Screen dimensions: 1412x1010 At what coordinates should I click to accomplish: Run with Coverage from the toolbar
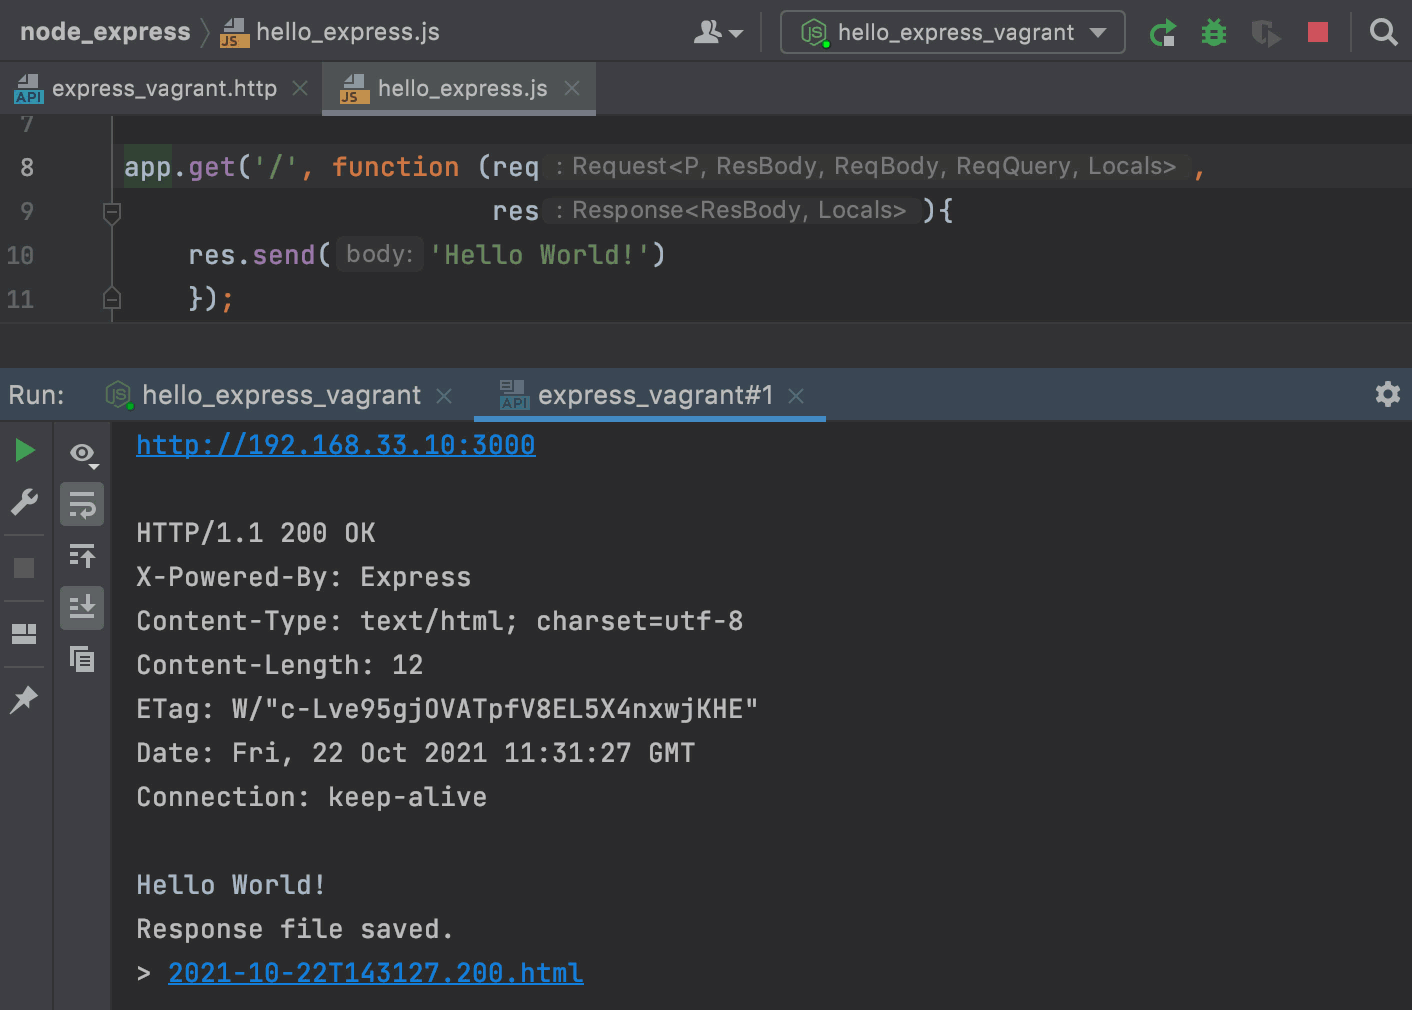click(x=1266, y=32)
